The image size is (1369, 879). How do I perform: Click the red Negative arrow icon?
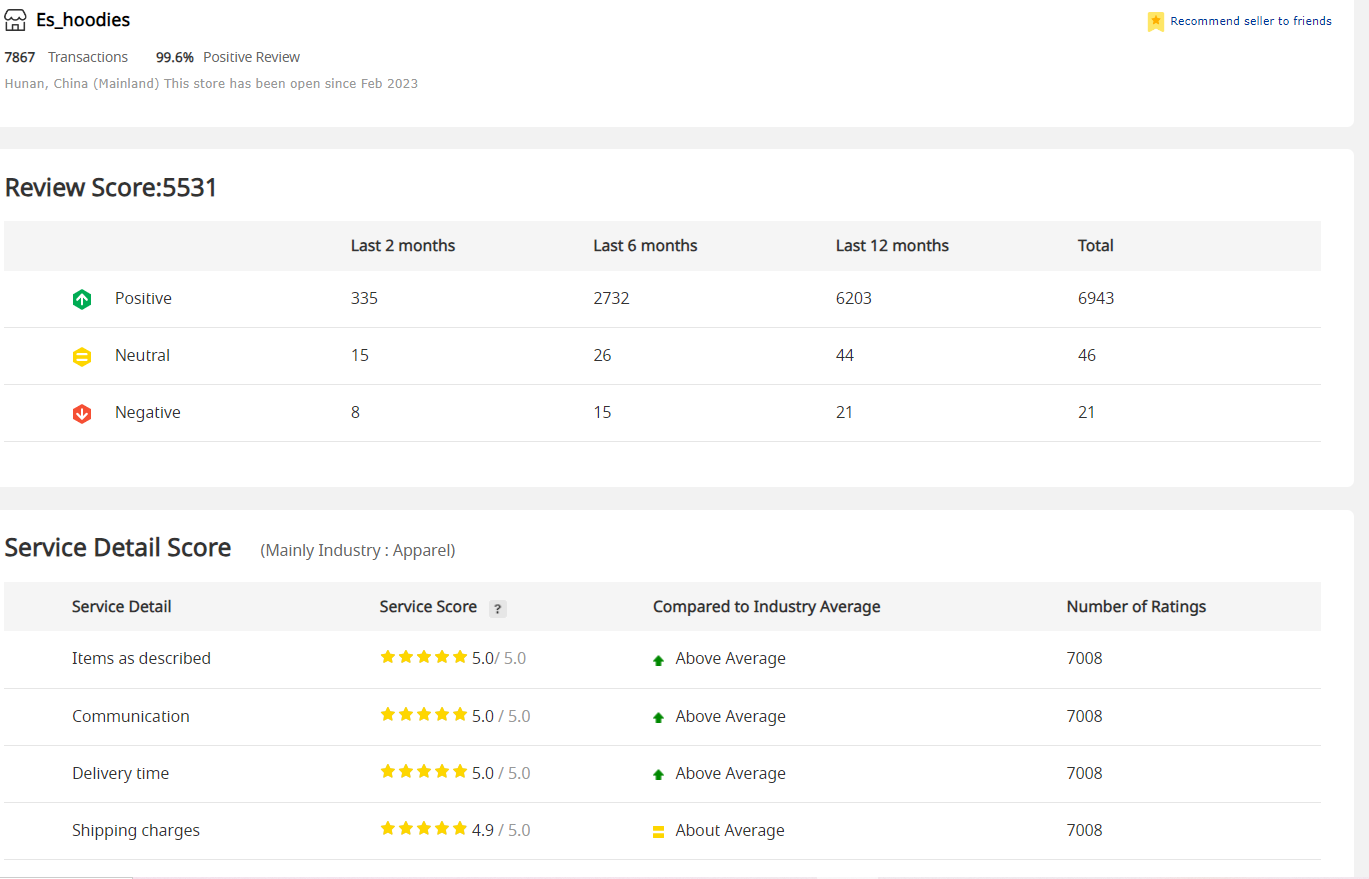coord(82,413)
